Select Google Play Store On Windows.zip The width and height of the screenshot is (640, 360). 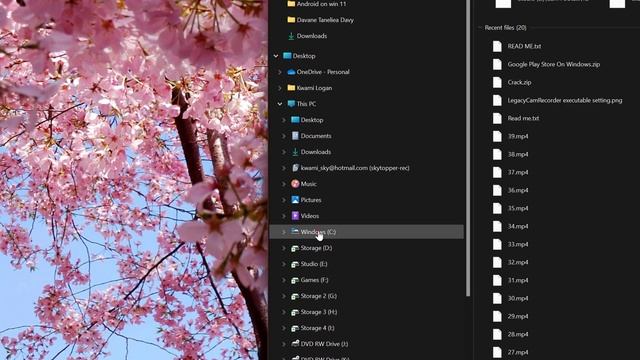(553, 64)
